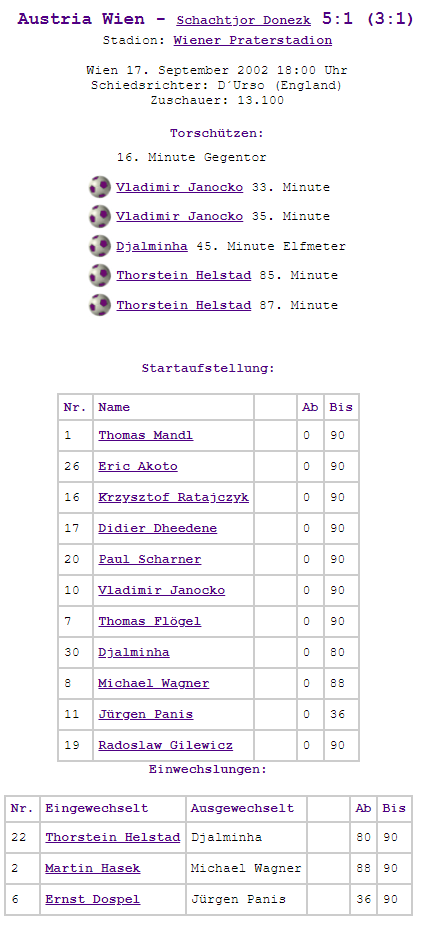Click the Ernst Dospel link in the substitutions table
The height and width of the screenshot is (937, 445).
(93, 899)
